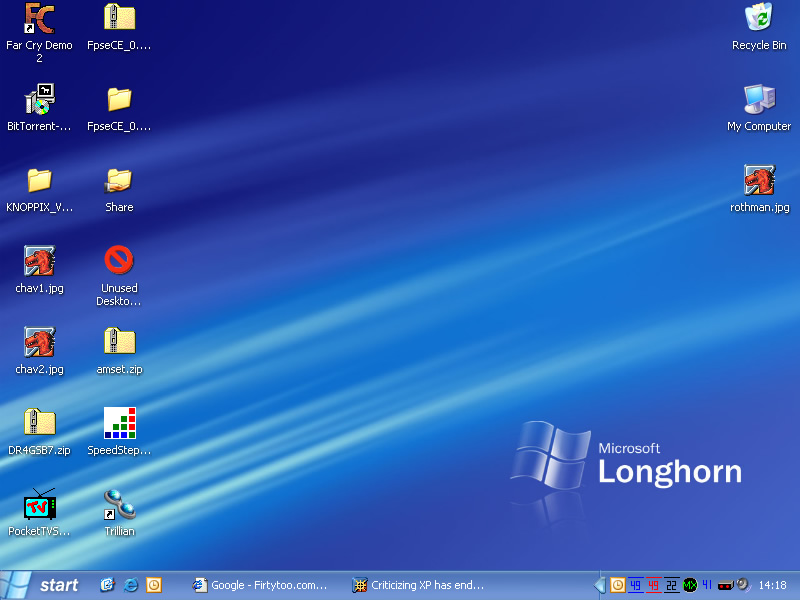Select the Unused Desktop Shortcuts icon
The image size is (800, 600).
tap(119, 261)
